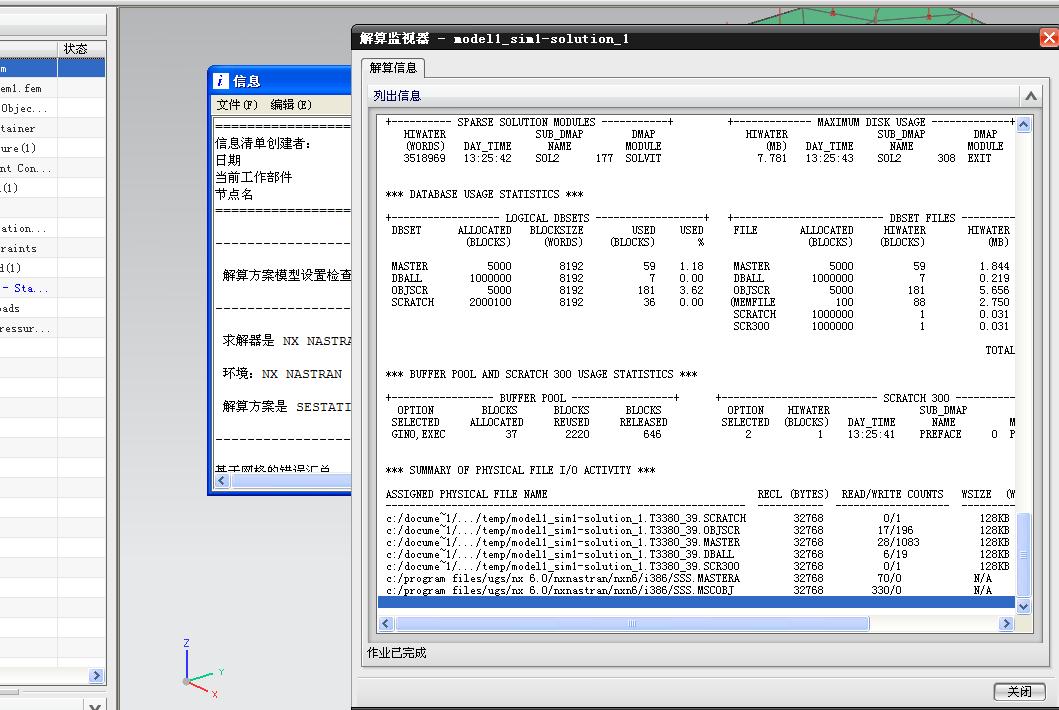Viewport: 1059px width, 710px height.
Task: Click the right scroll arrow at the navigator's bottom
Action: point(96,676)
